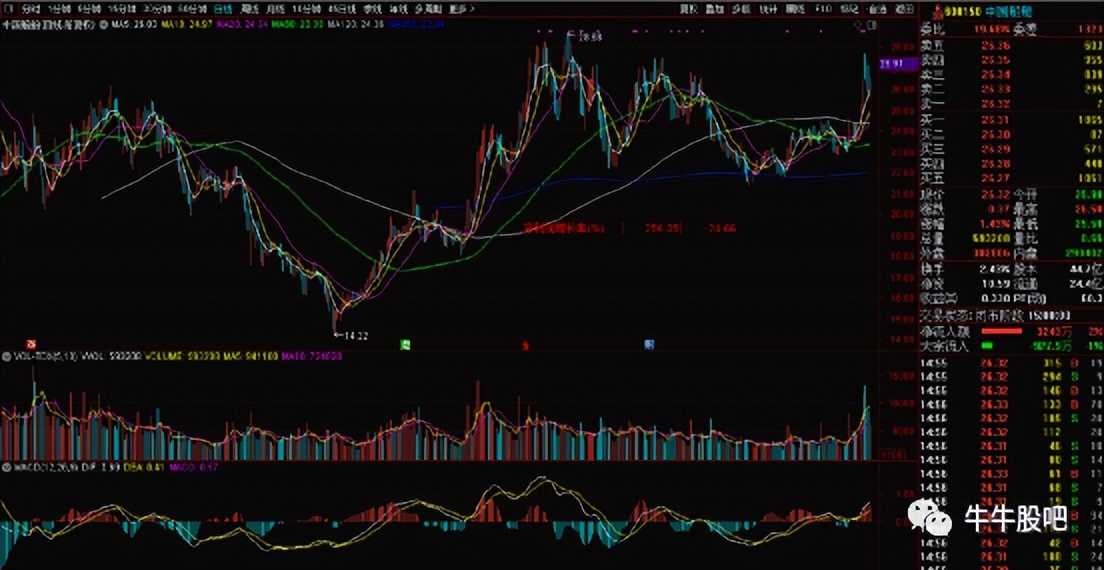Click the 14.22 low price marker
Screen dimensions: 1104x570
coord(351,336)
